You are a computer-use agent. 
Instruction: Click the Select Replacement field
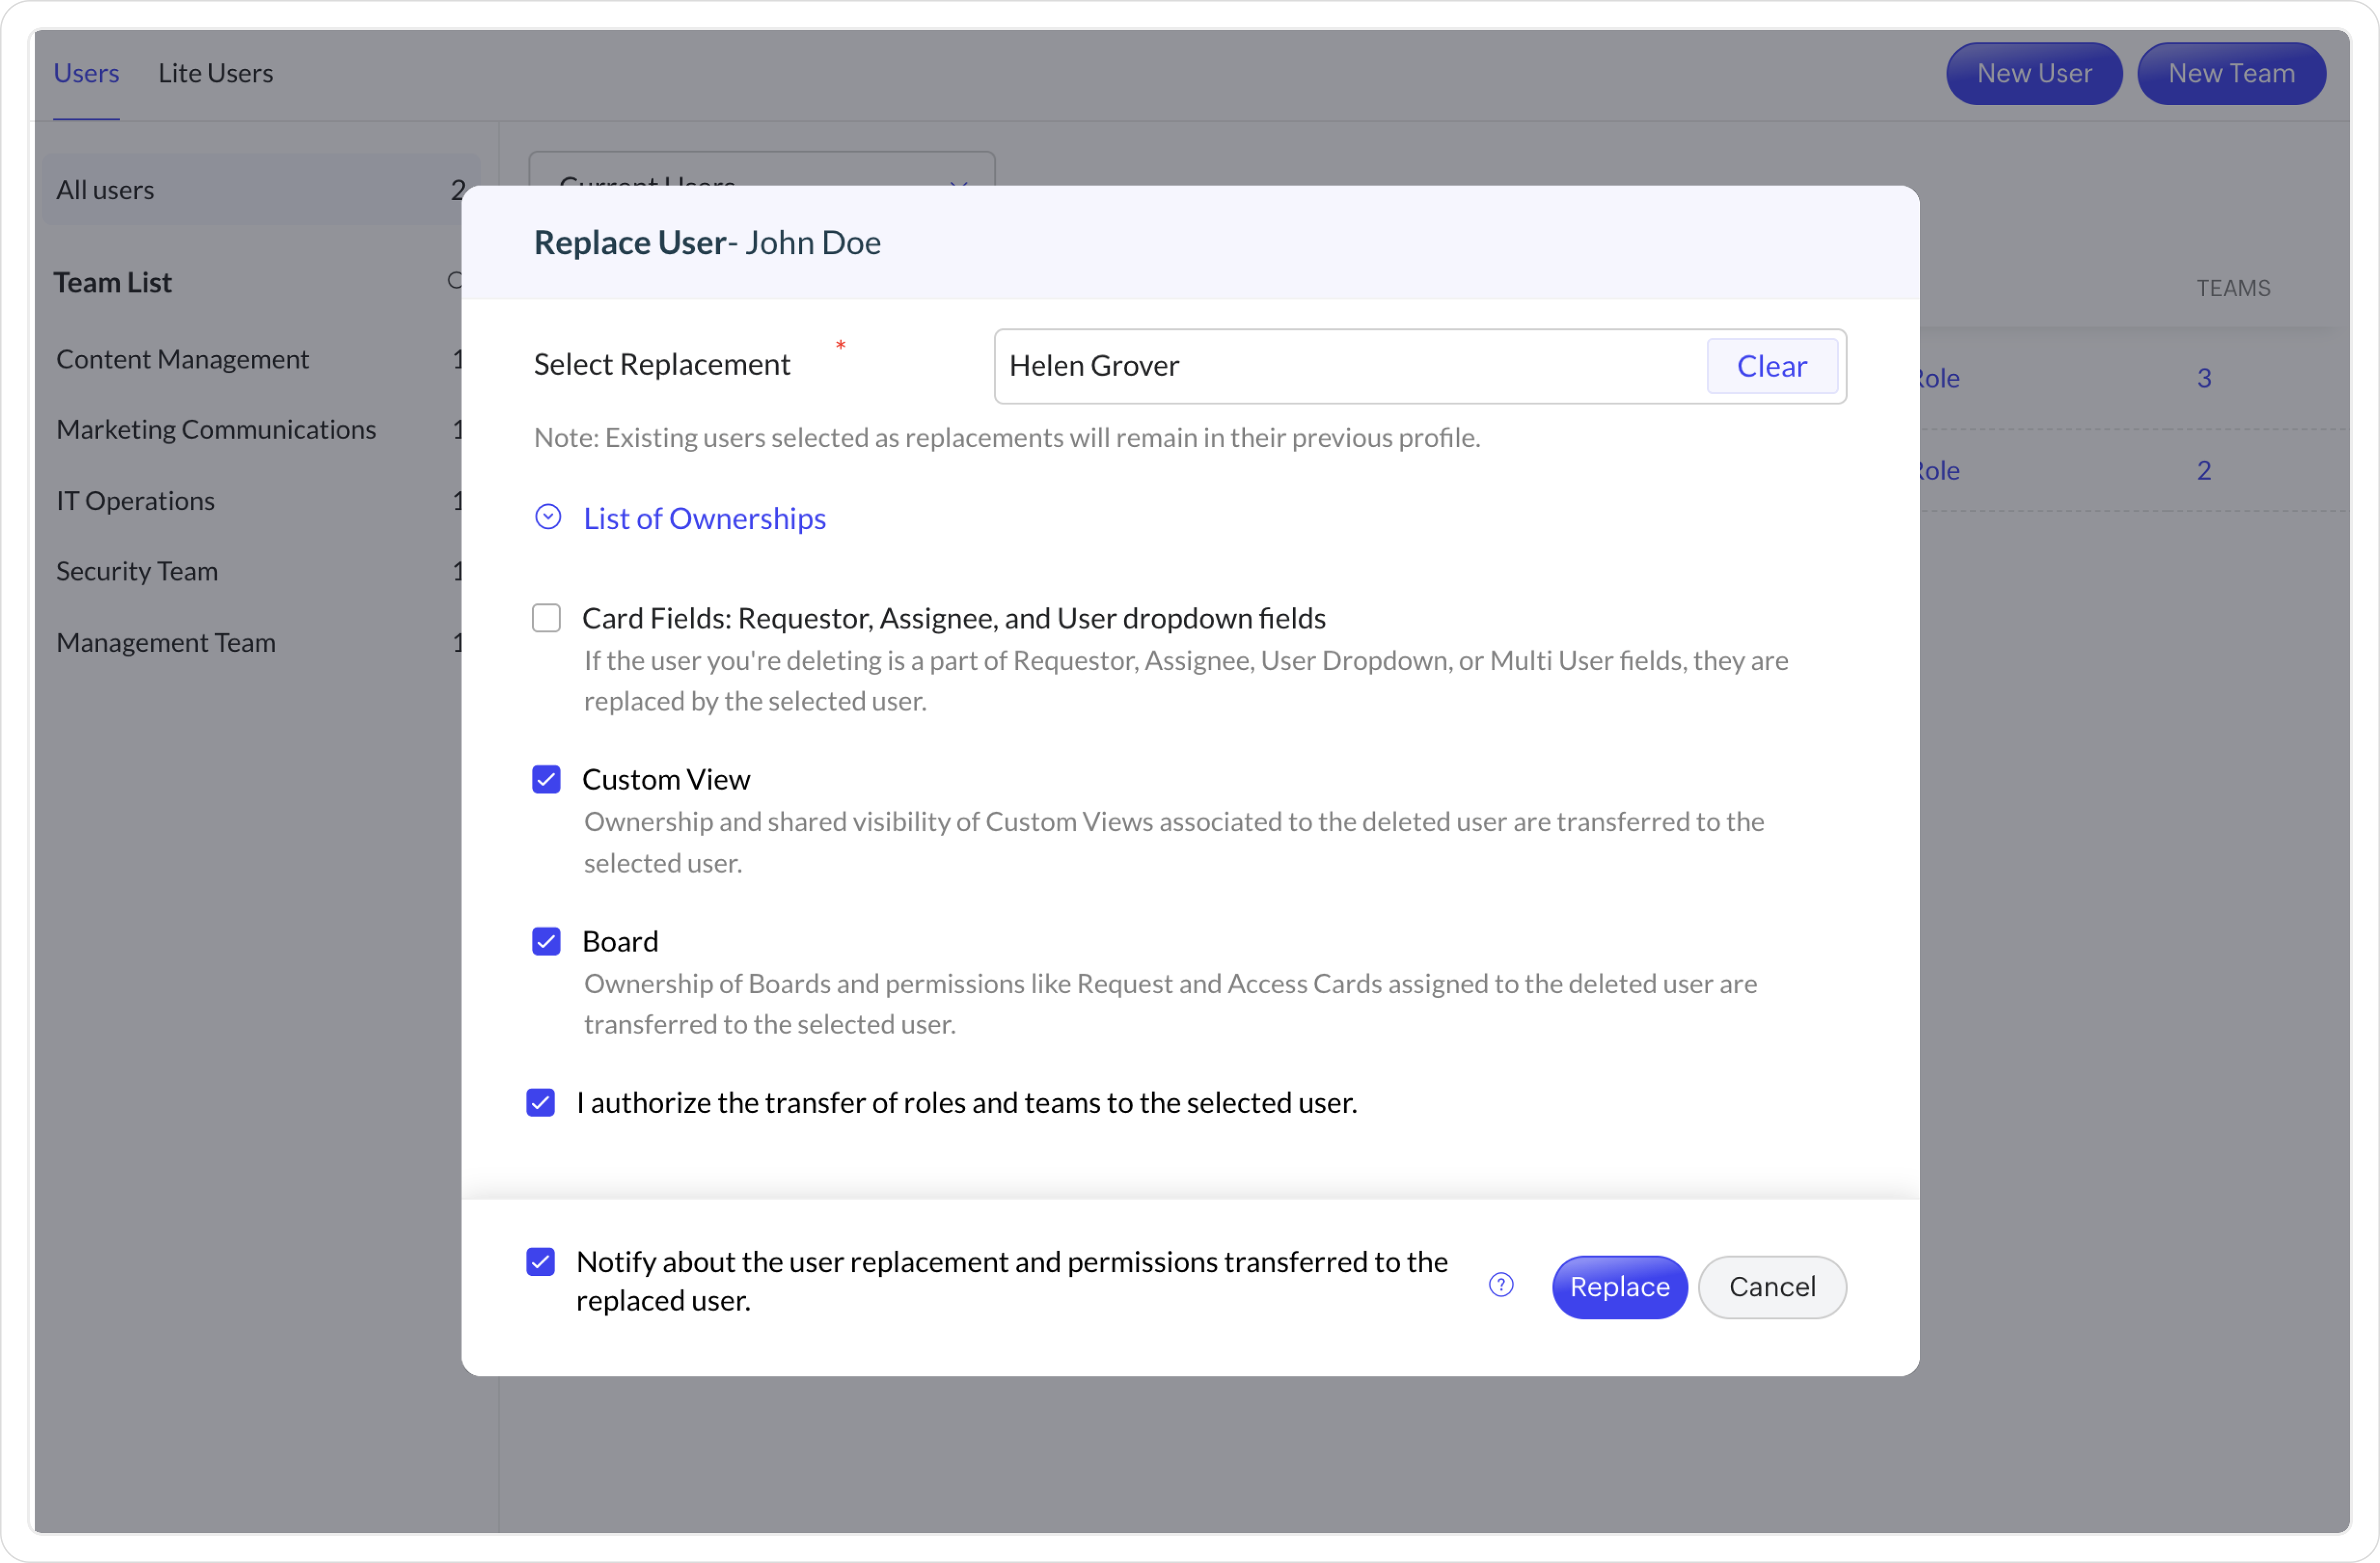(x=1350, y=366)
